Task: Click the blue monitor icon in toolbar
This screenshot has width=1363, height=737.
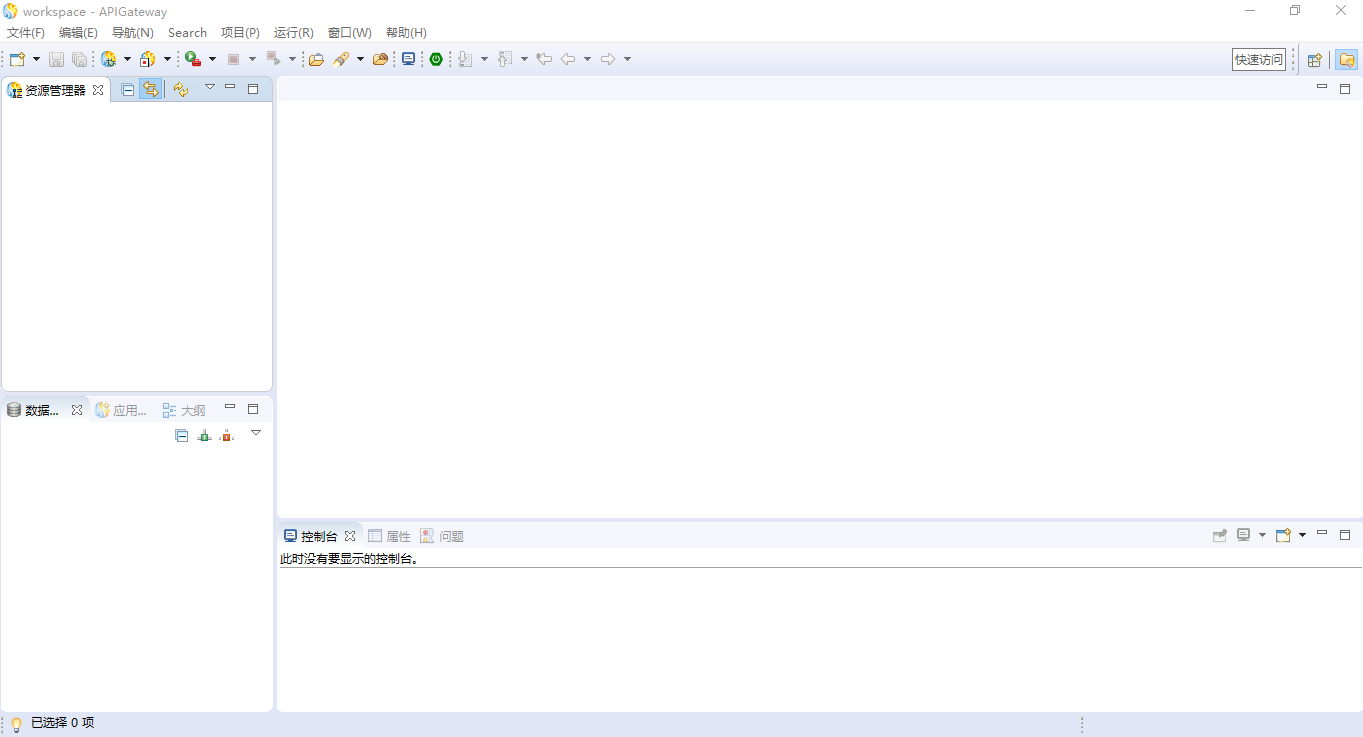Action: click(408, 59)
